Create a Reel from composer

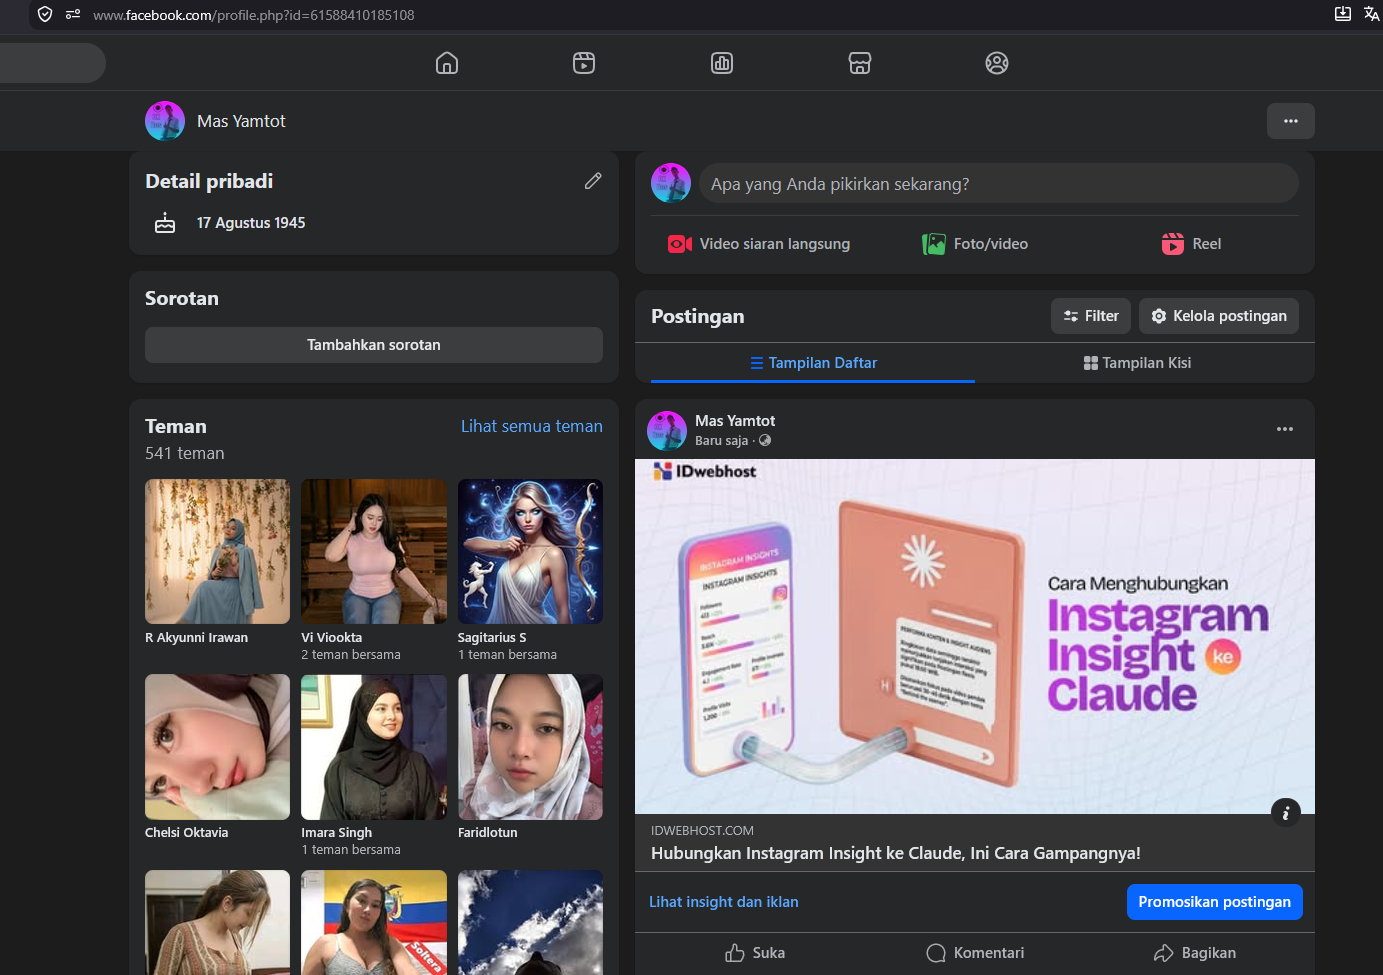click(x=1191, y=244)
